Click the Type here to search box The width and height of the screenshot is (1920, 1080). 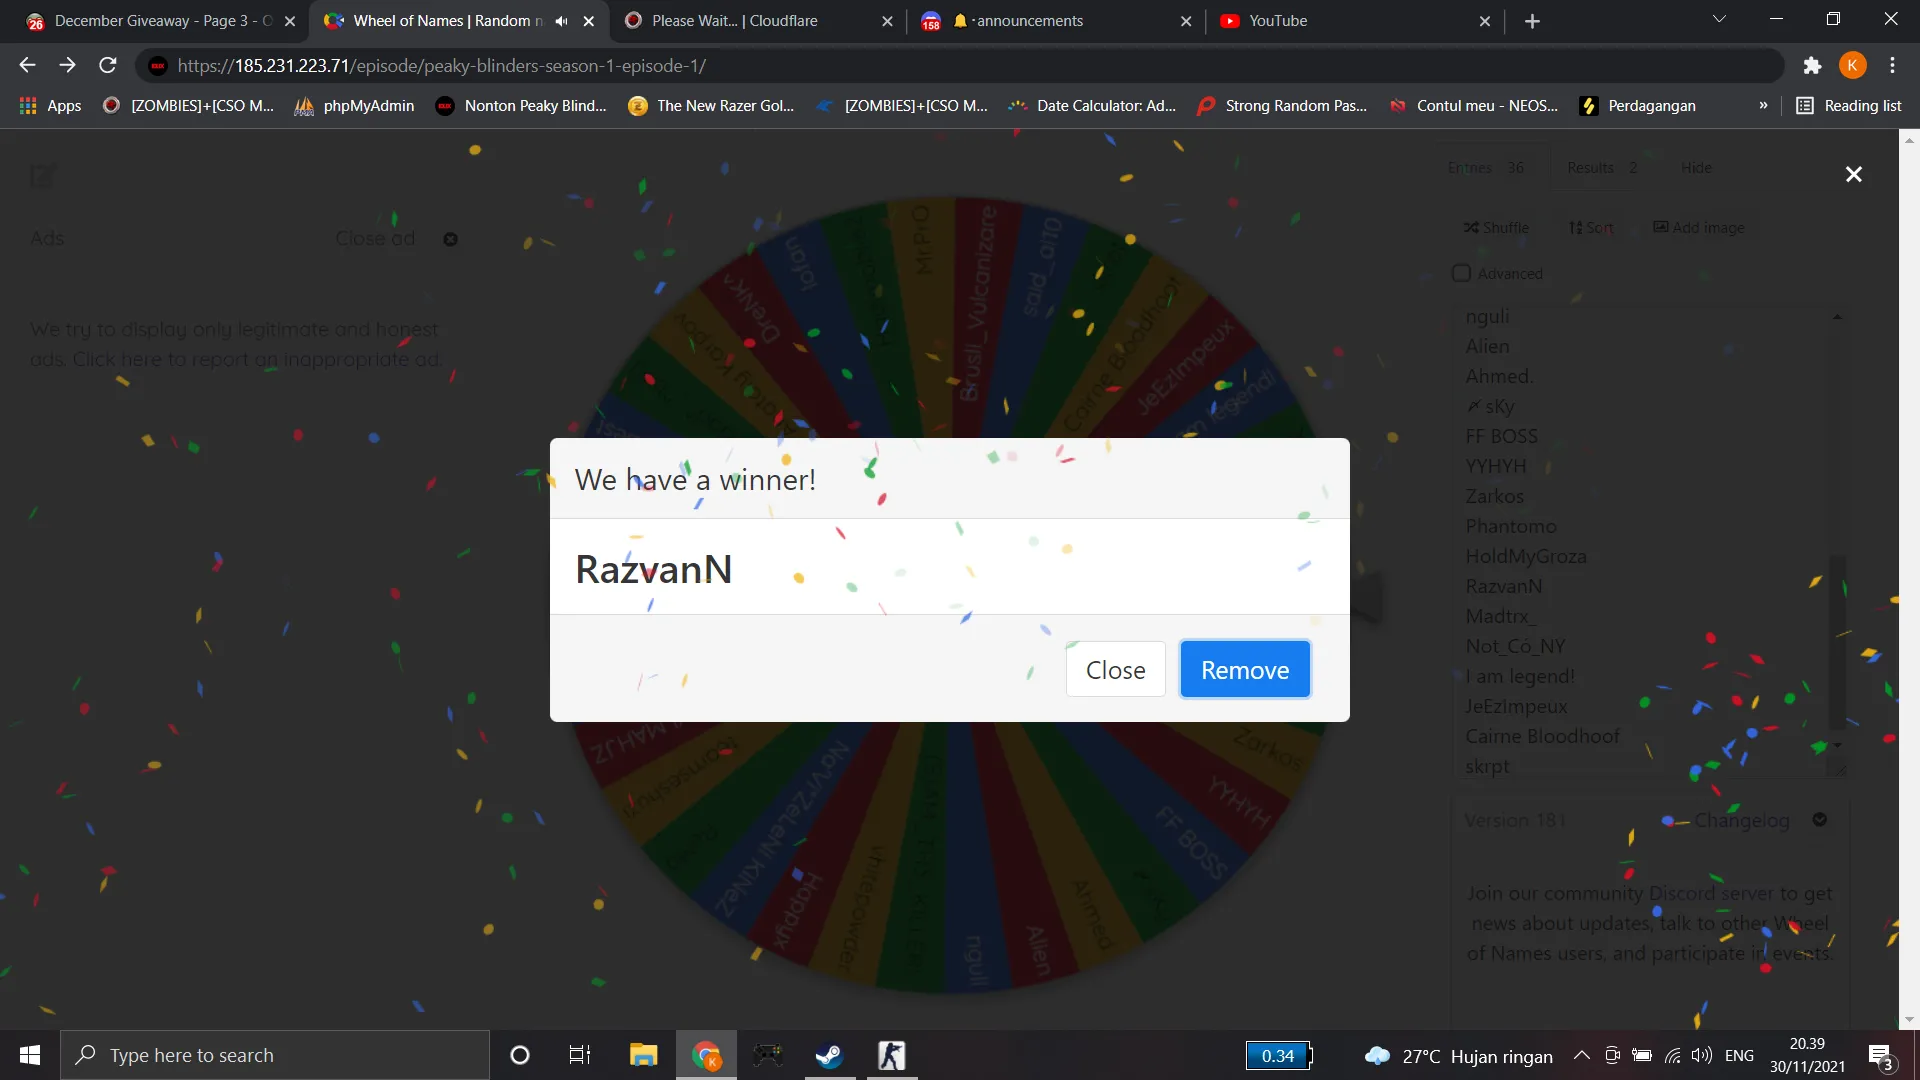275,1055
